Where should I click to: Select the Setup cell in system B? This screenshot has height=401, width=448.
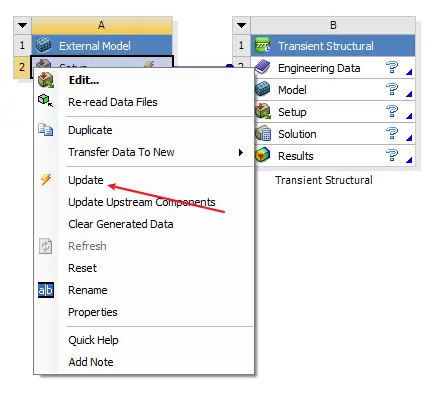pos(333,112)
